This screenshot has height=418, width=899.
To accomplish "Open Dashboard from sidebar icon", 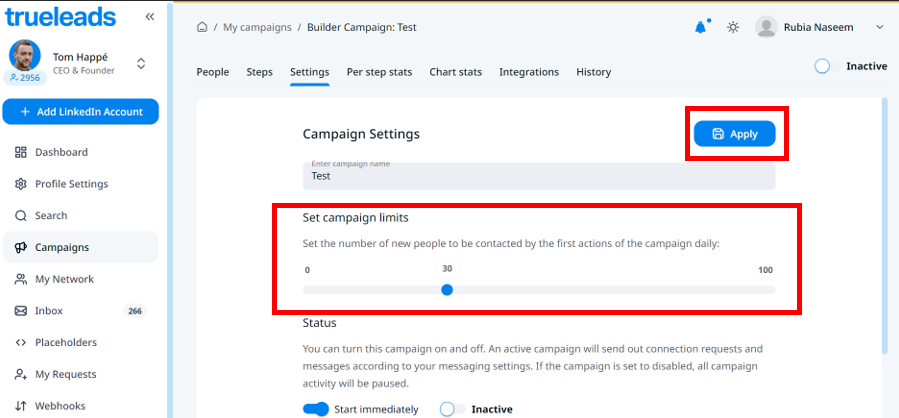I will click(21, 152).
